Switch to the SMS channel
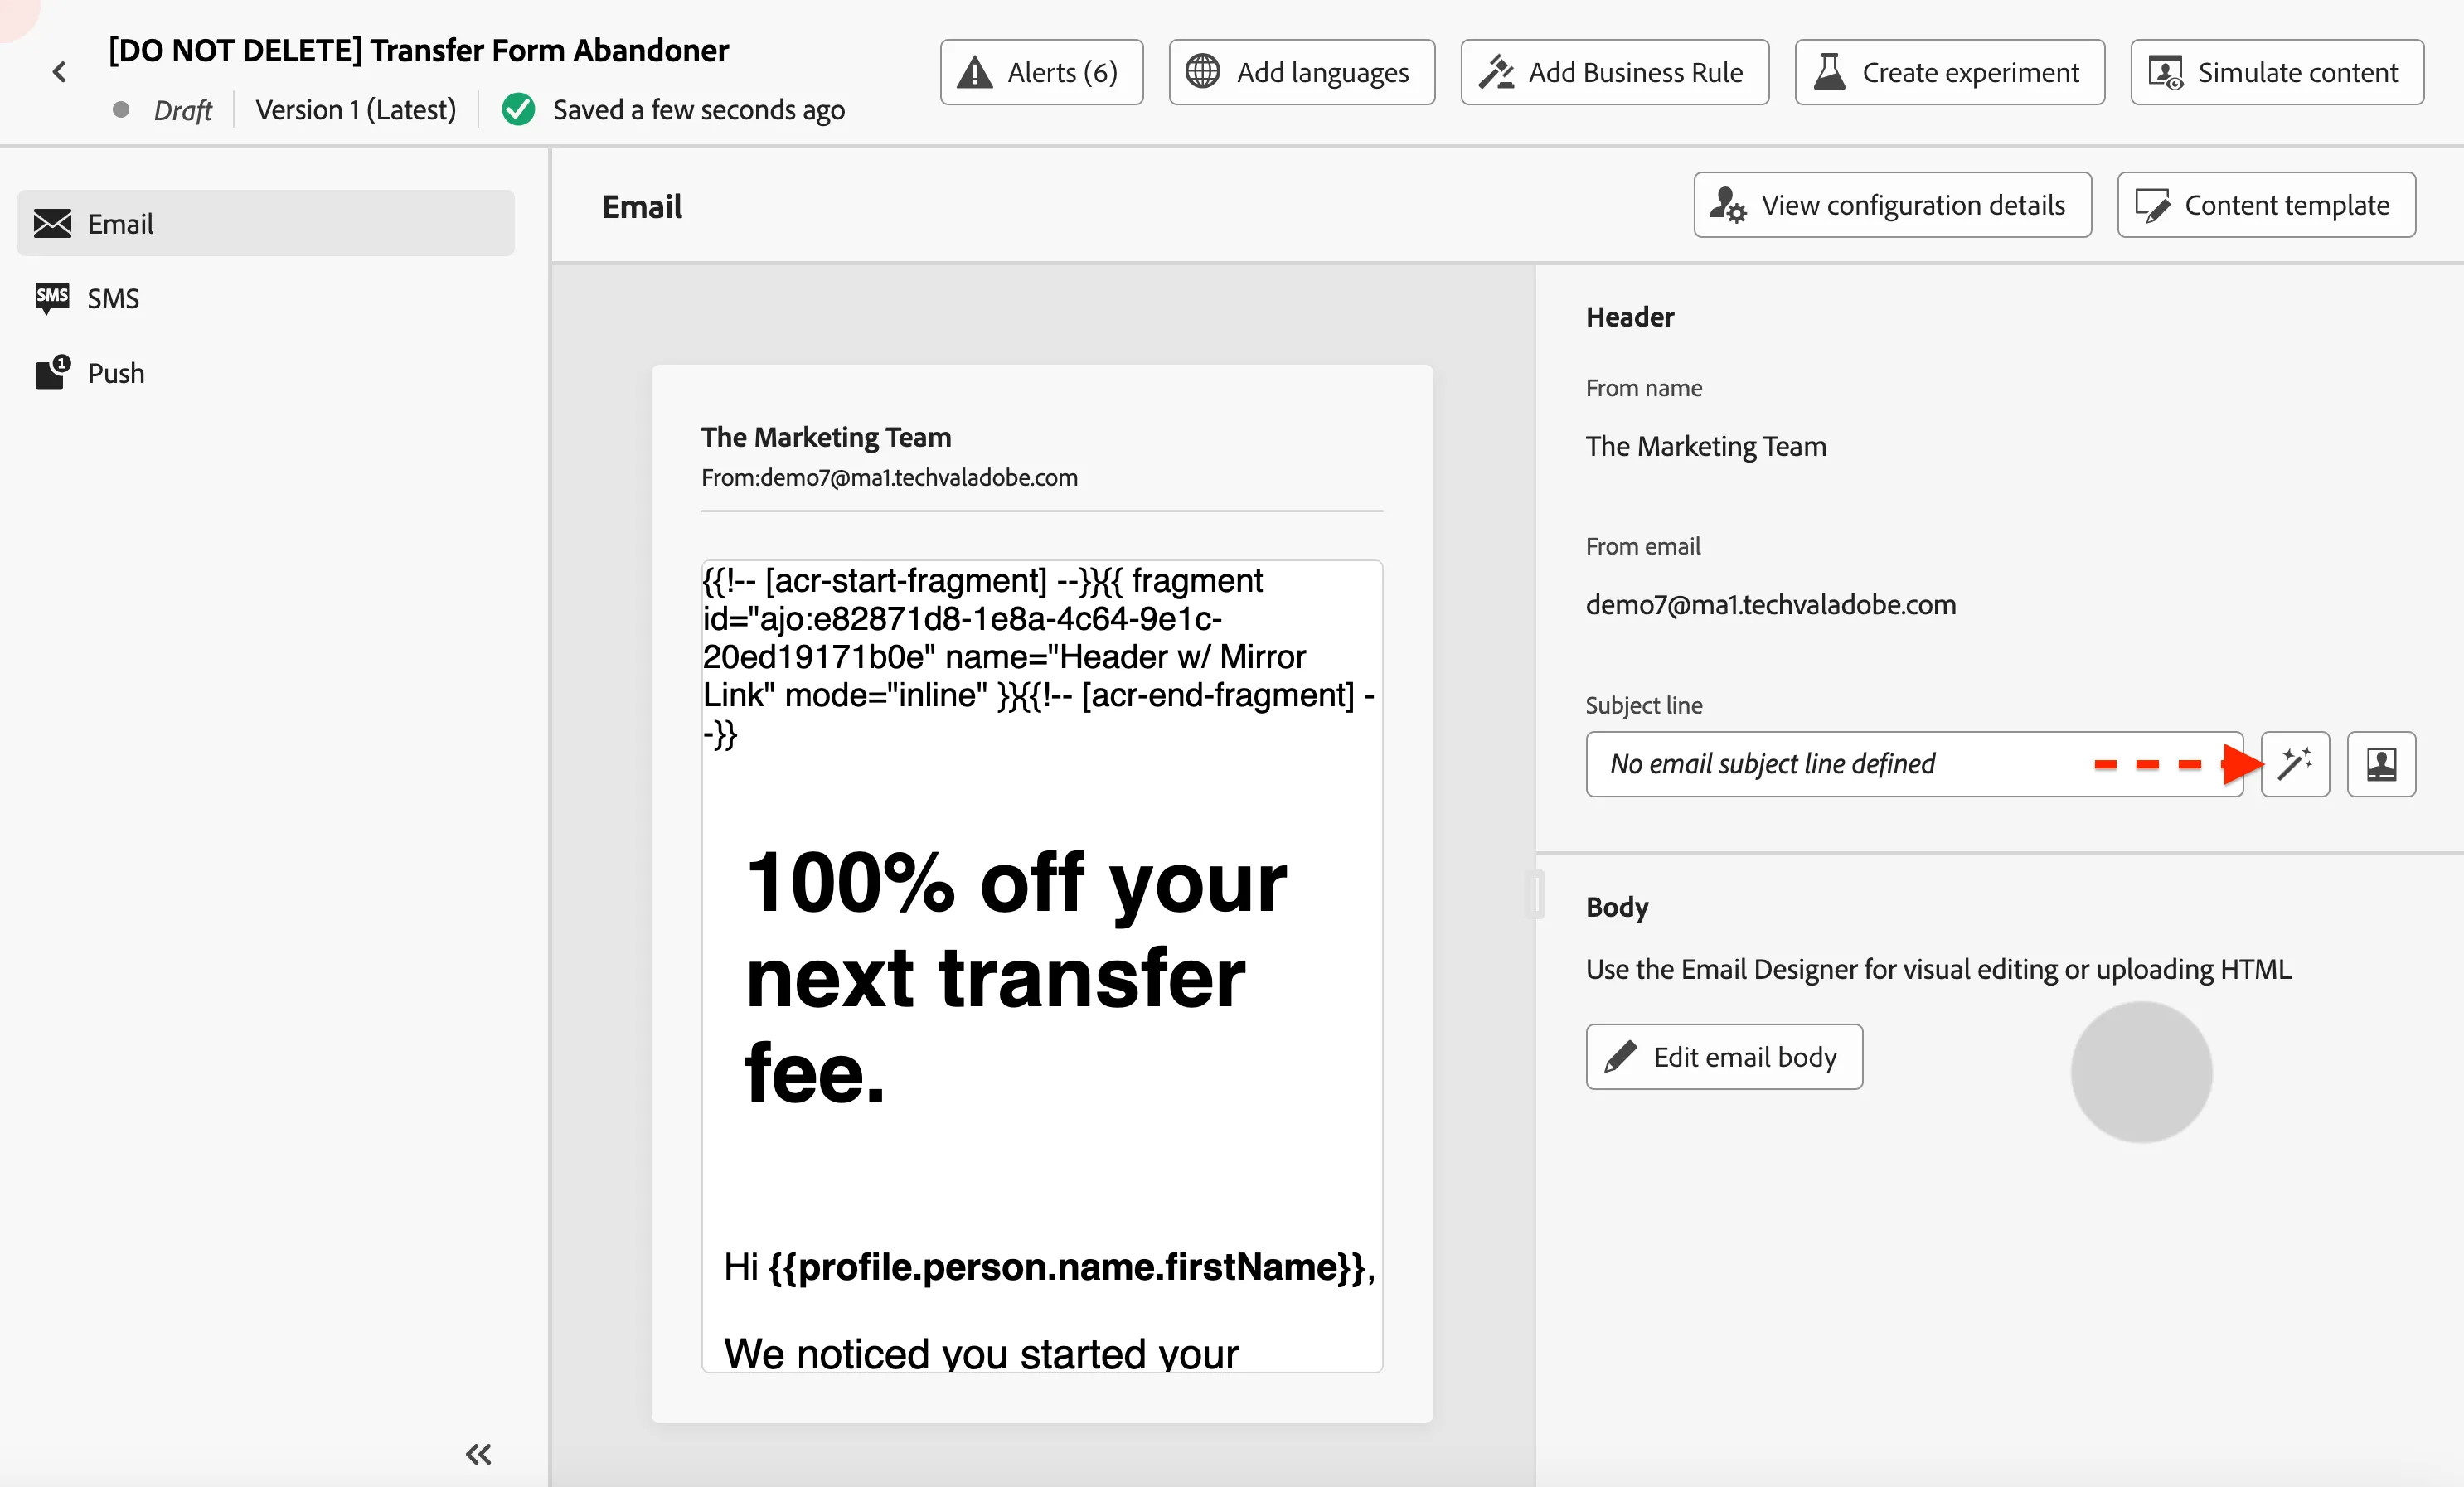Viewport: 2464px width, 1487px height. pos(266,298)
